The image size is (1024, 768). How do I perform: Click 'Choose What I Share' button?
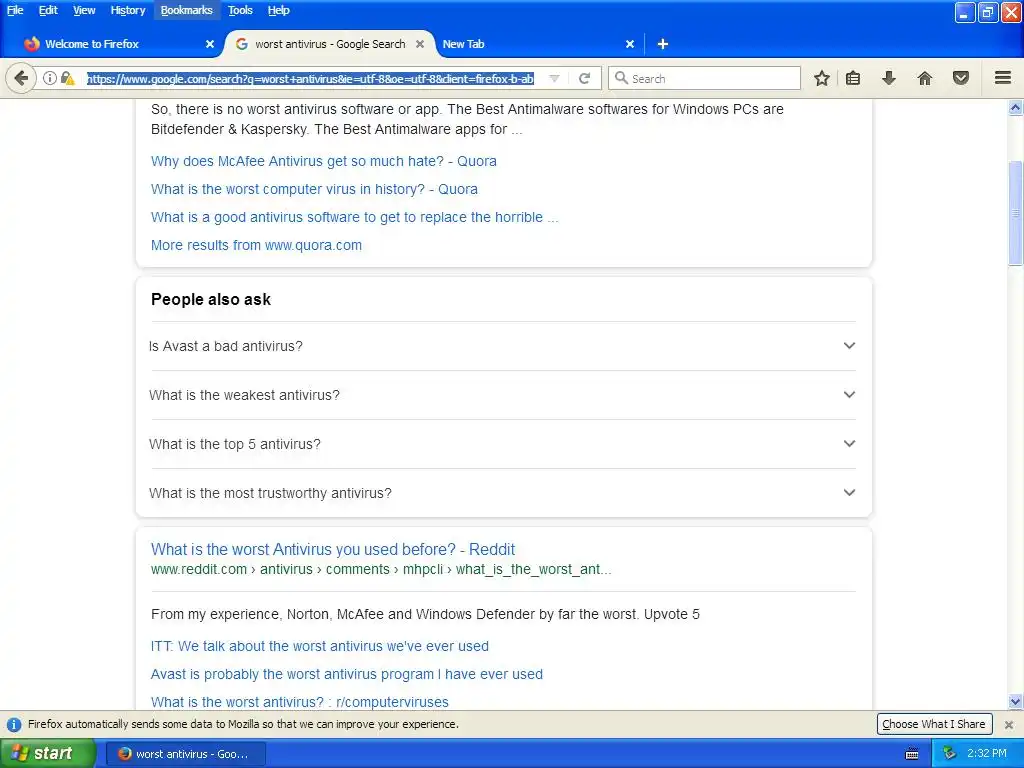coord(934,724)
